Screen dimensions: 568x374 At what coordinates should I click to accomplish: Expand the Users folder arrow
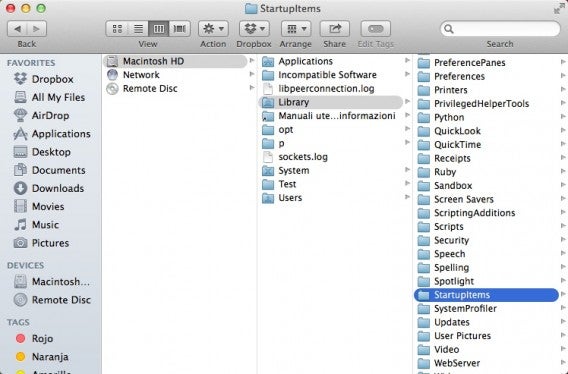407,197
